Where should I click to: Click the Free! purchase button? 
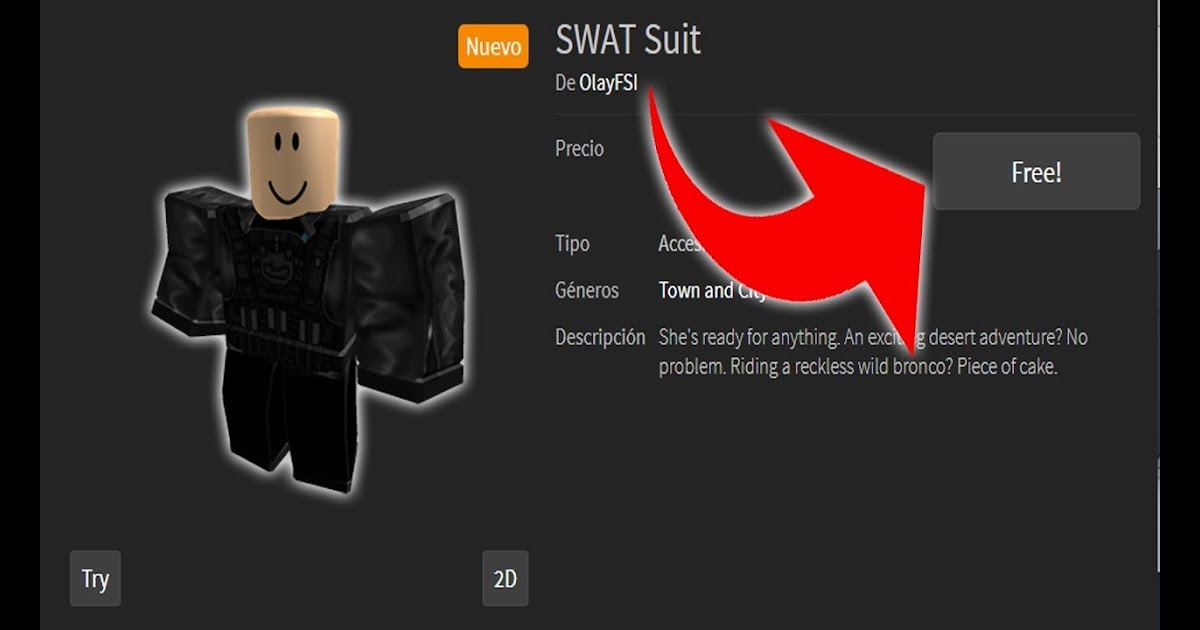[1036, 172]
